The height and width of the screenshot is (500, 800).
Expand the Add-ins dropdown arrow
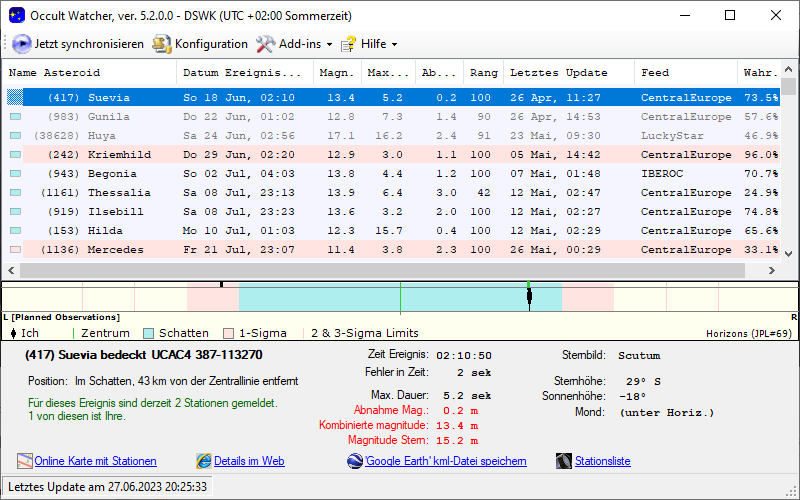[329, 45]
